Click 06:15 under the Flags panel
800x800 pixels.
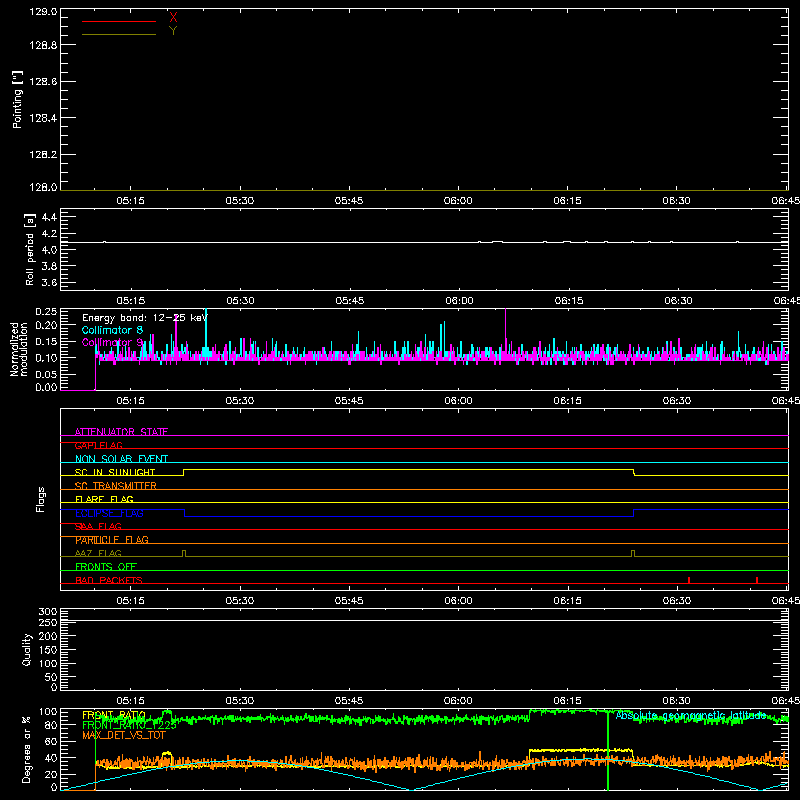567,601
